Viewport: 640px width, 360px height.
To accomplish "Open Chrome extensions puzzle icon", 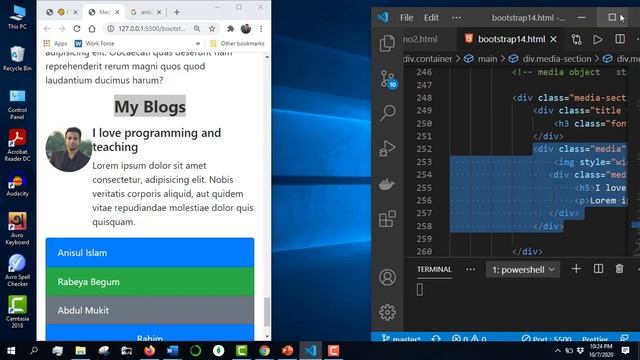I will (x=231, y=29).
